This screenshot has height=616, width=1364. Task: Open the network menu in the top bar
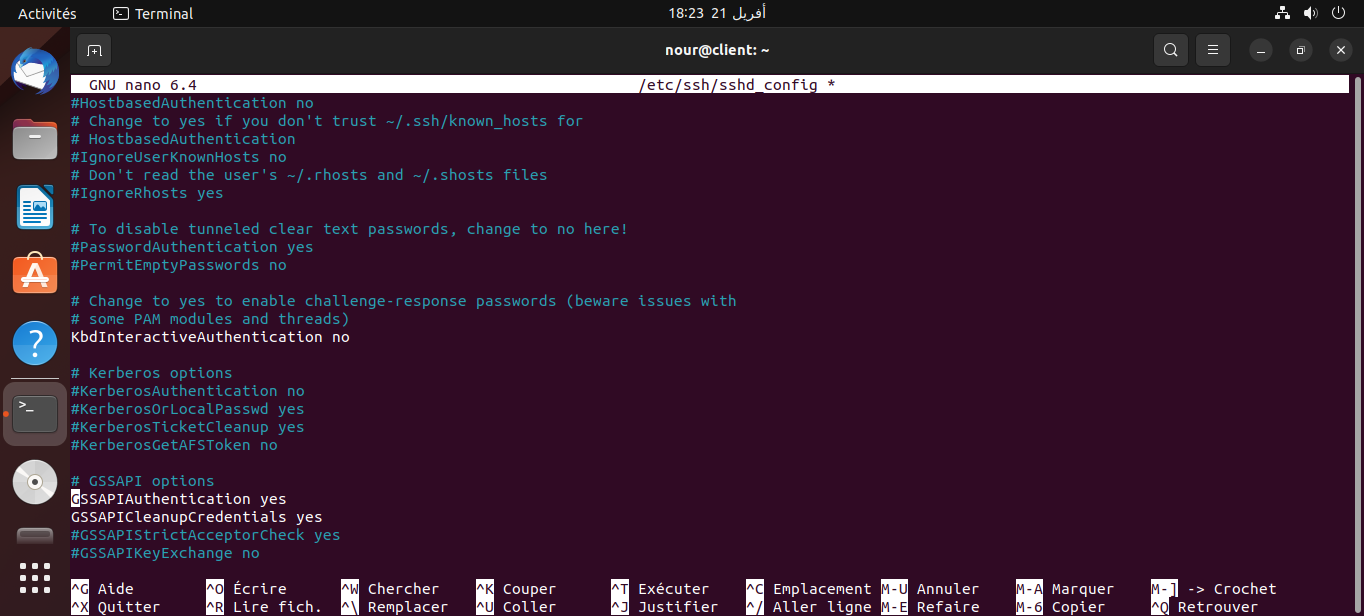(x=1281, y=13)
